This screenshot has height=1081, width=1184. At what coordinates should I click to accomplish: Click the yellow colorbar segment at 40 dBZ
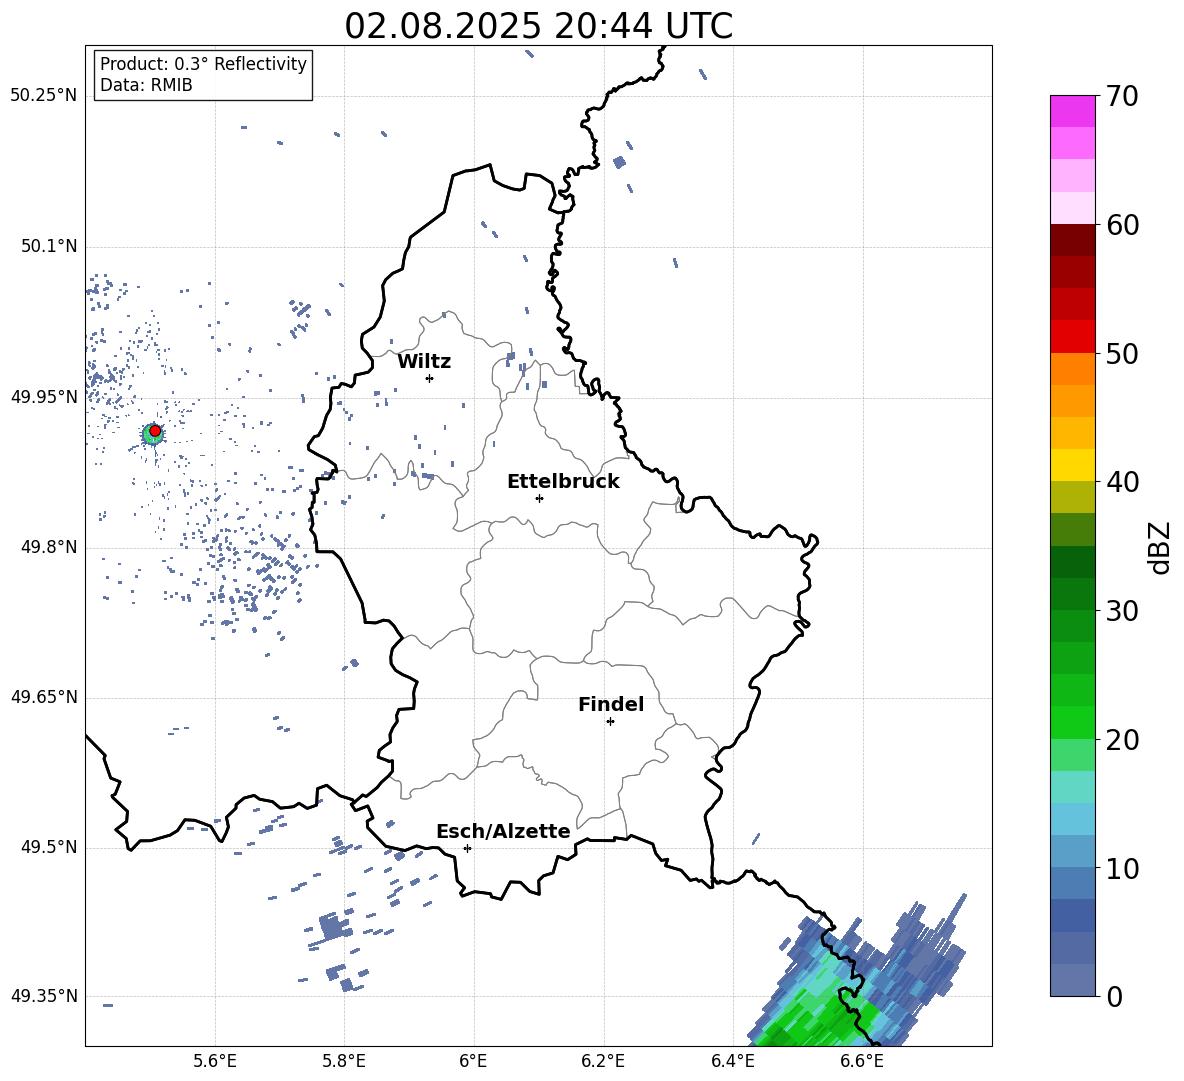1072,465
